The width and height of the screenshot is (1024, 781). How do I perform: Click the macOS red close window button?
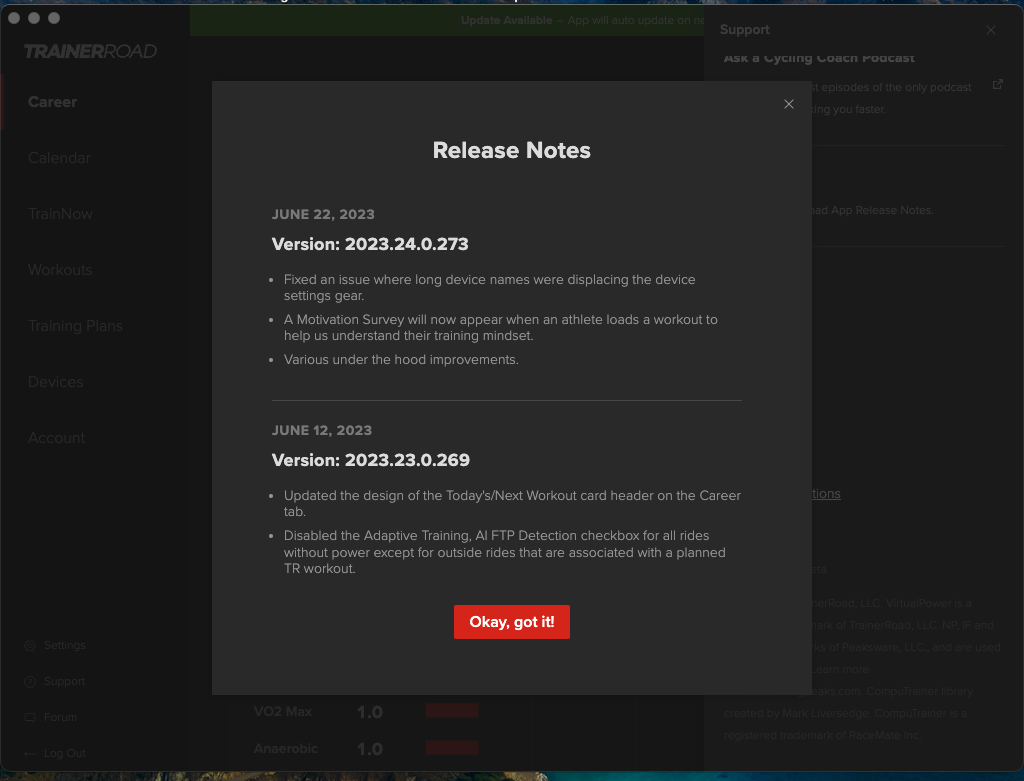14,18
